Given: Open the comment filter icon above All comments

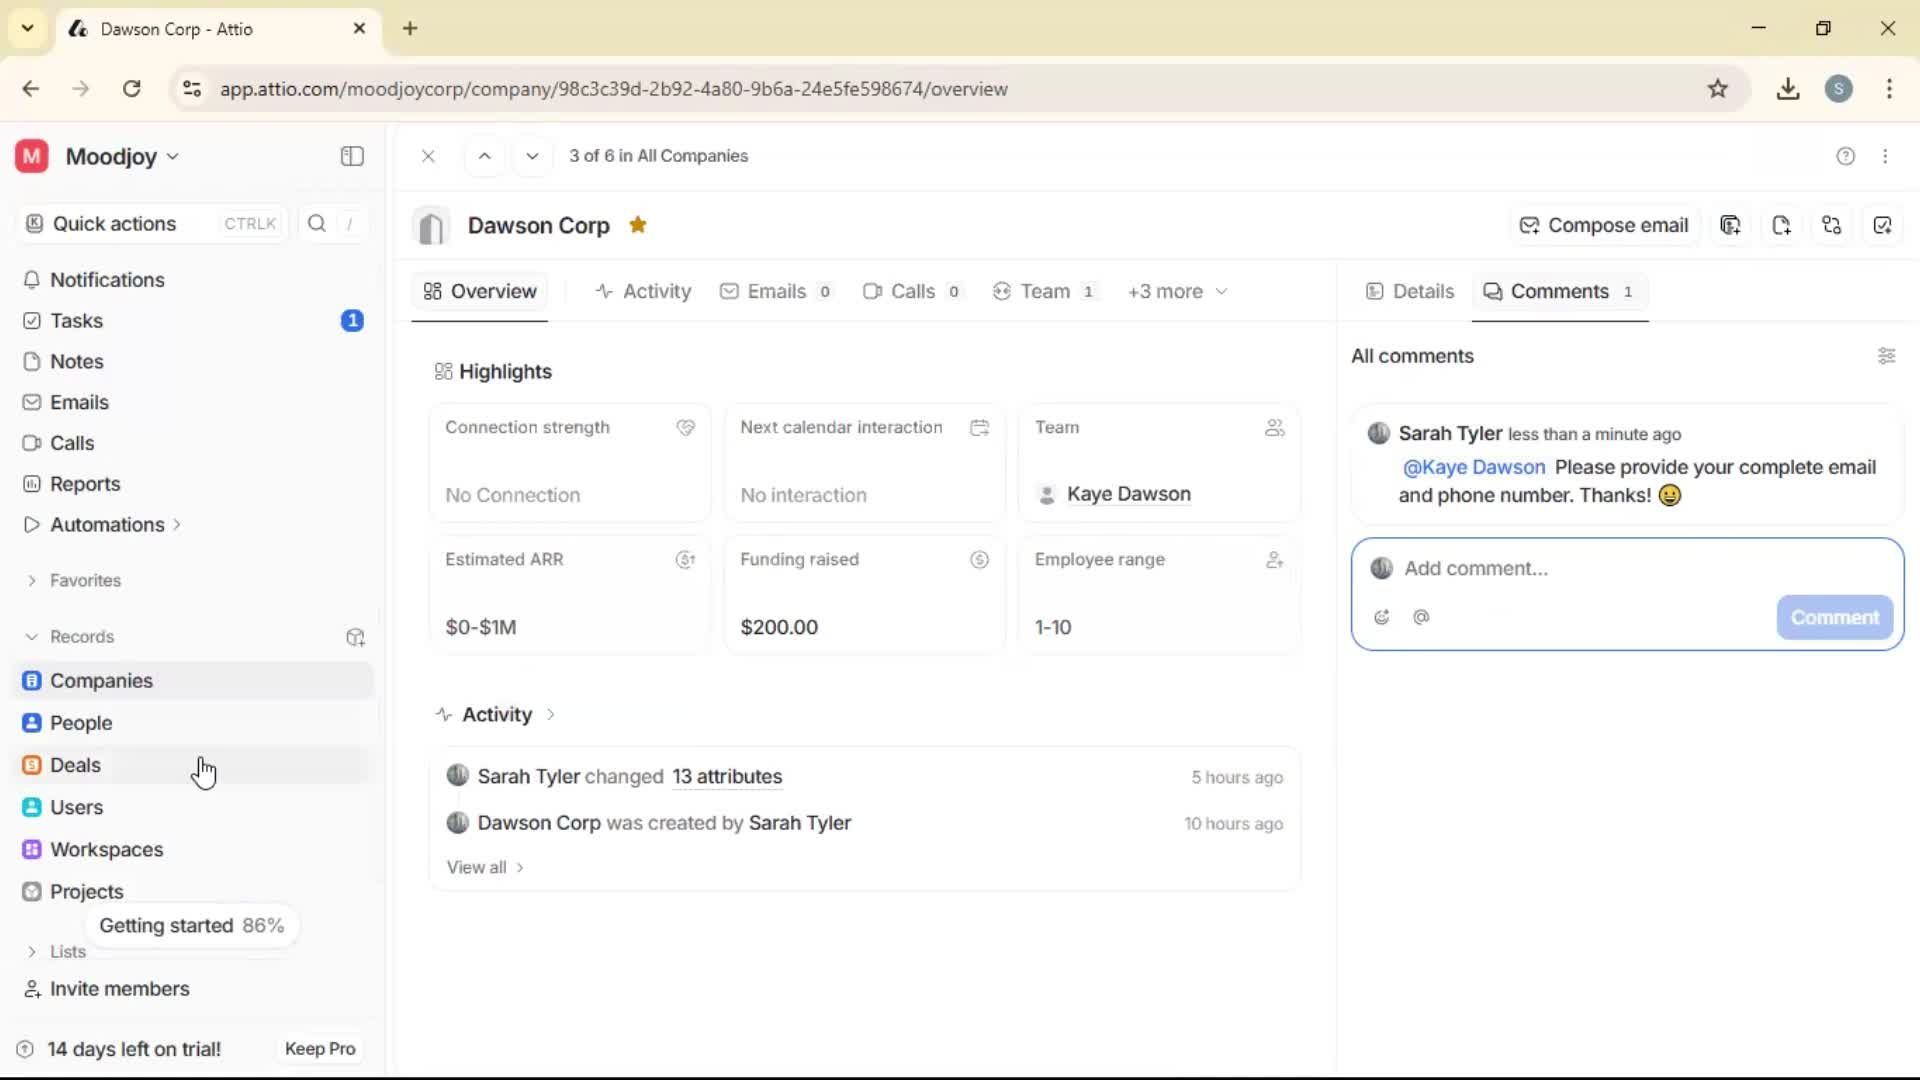Looking at the screenshot, I should click(1887, 356).
